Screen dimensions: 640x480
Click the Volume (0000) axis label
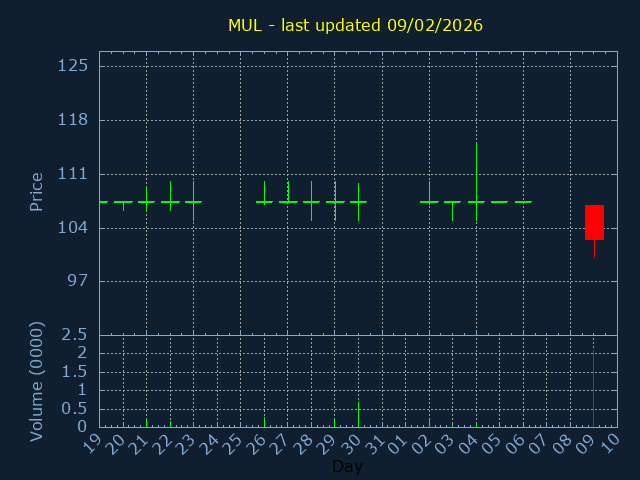(x=37, y=381)
